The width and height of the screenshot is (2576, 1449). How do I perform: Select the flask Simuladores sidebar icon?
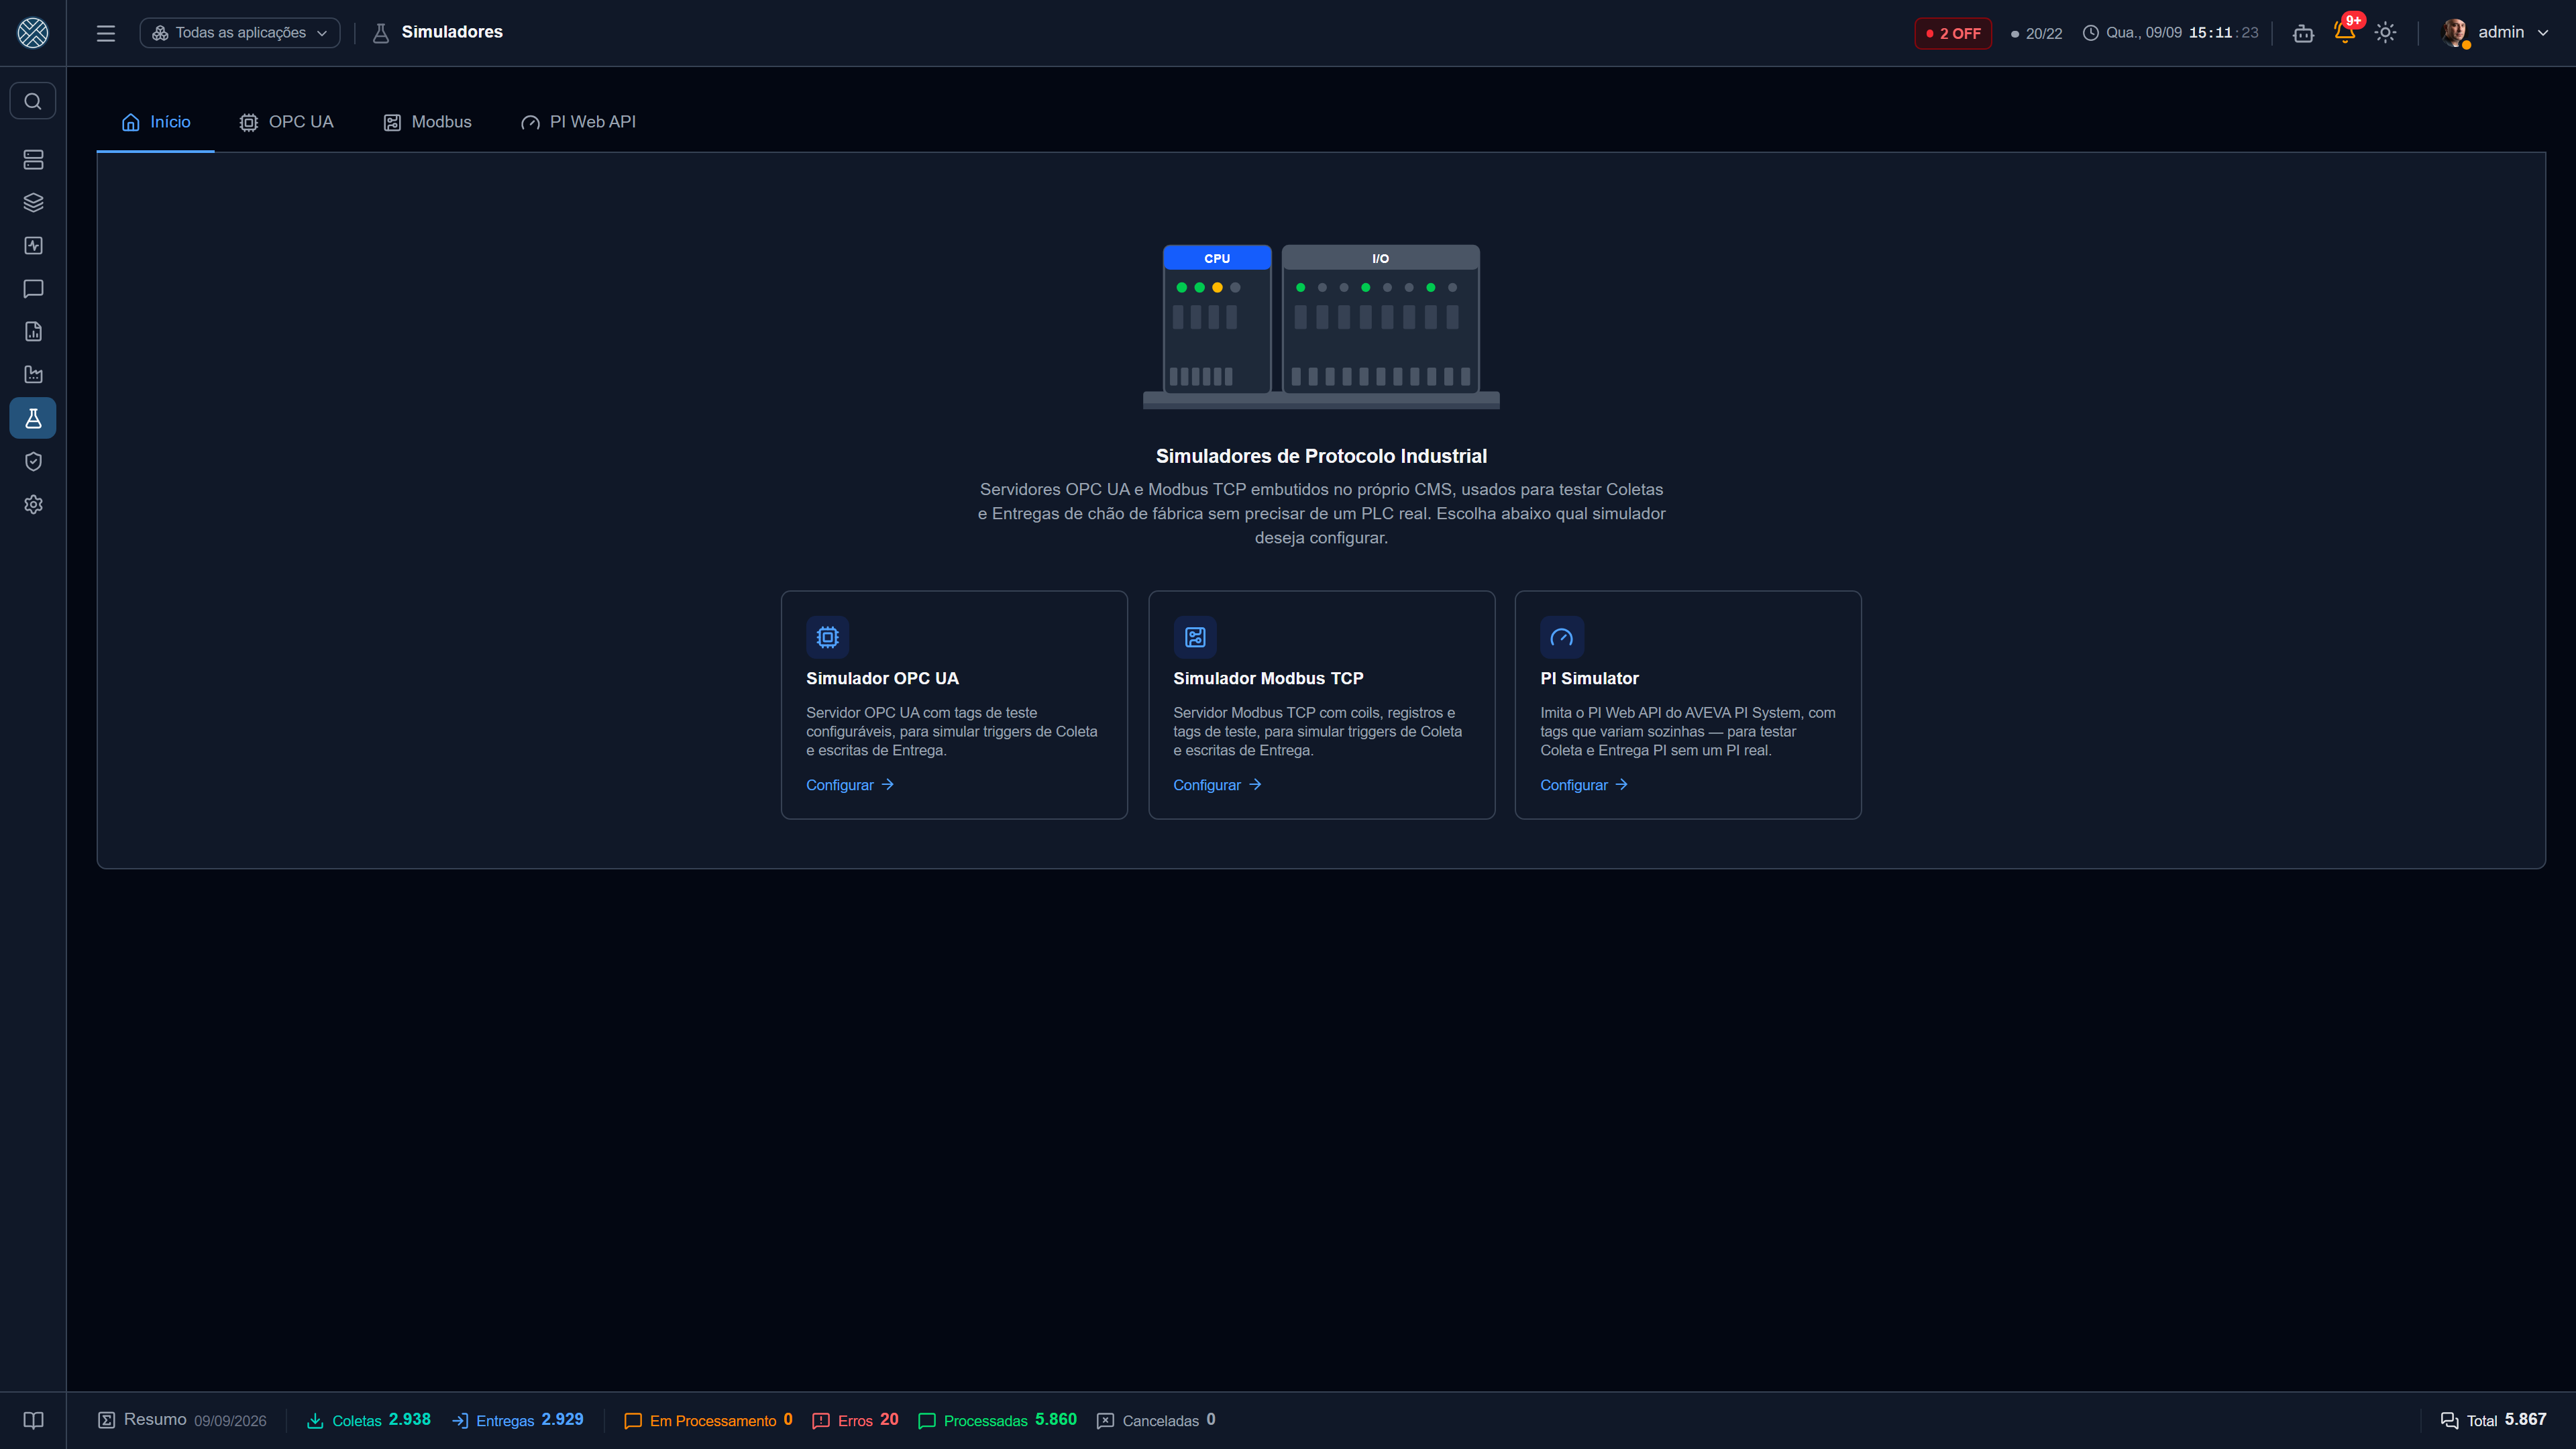(x=33, y=418)
